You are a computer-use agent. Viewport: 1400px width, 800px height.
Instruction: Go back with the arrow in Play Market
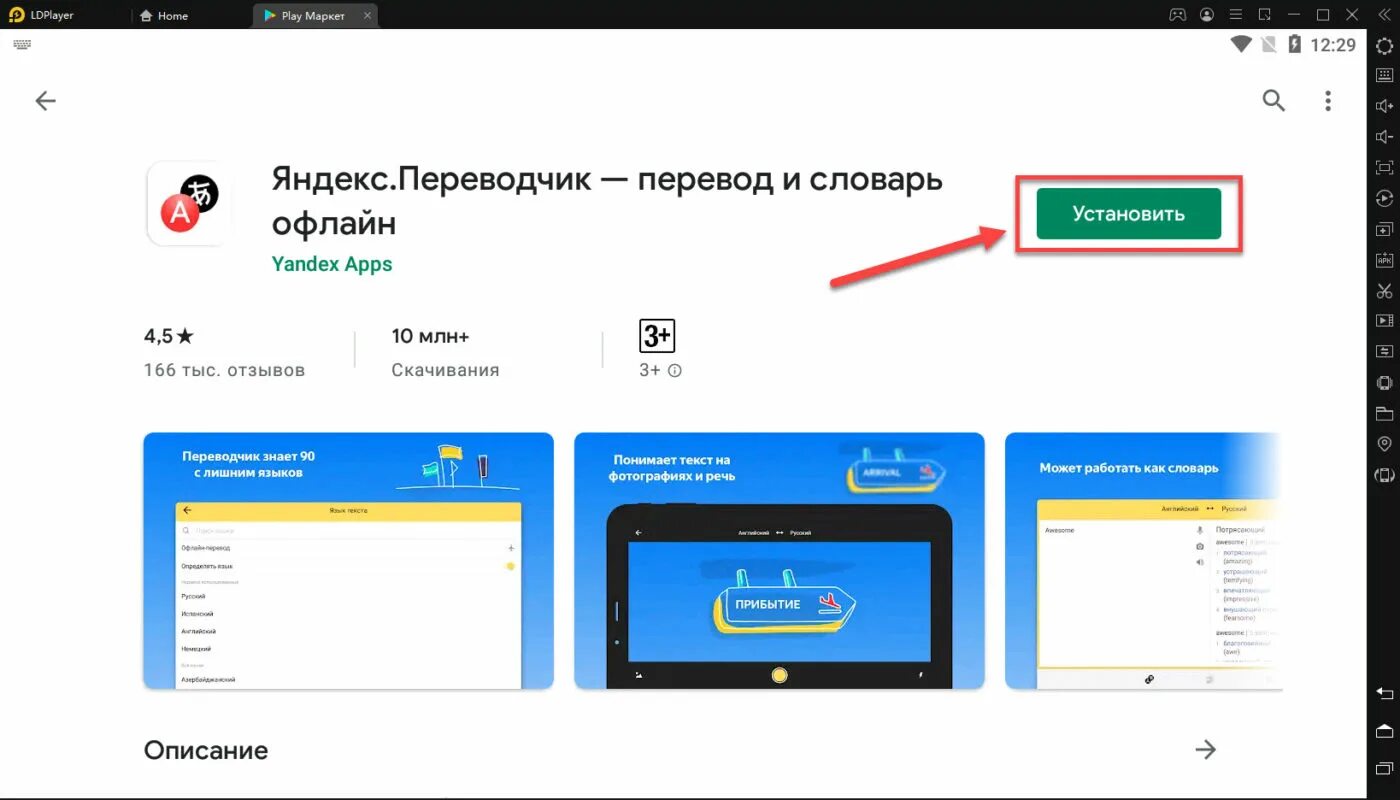click(x=45, y=100)
